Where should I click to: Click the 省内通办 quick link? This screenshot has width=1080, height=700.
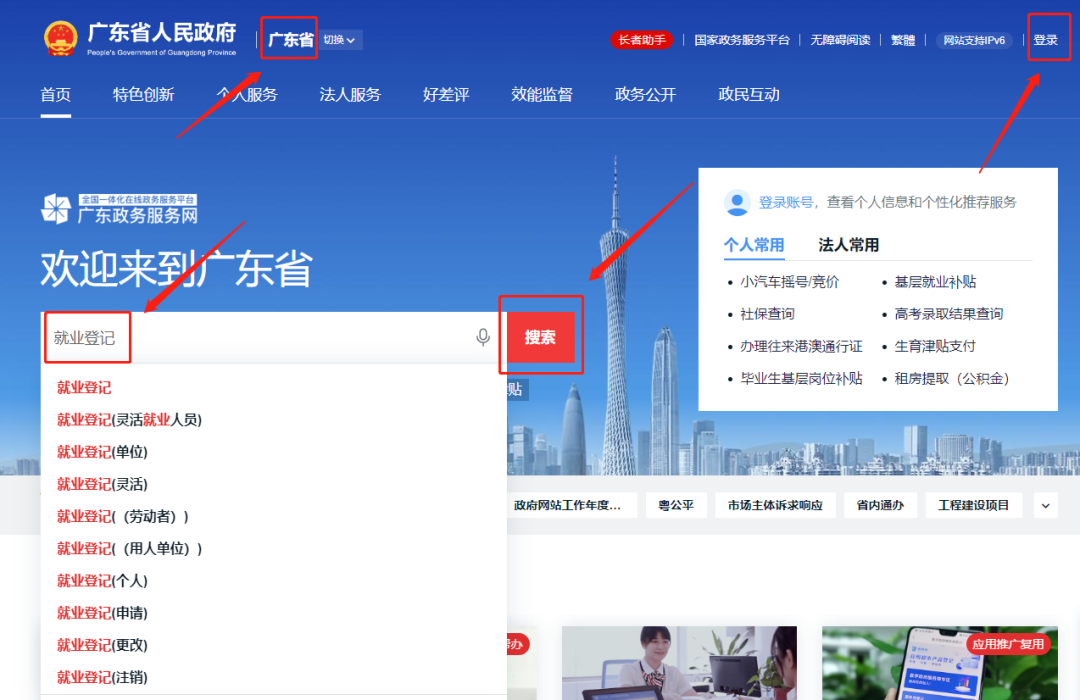[x=880, y=506]
